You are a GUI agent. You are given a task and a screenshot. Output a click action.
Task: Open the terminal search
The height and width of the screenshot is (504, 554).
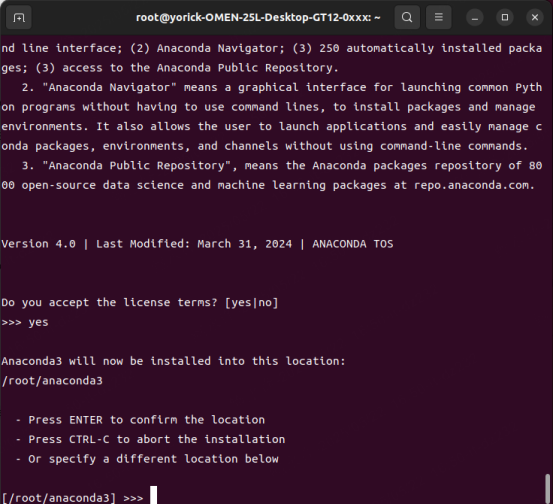pos(407,17)
